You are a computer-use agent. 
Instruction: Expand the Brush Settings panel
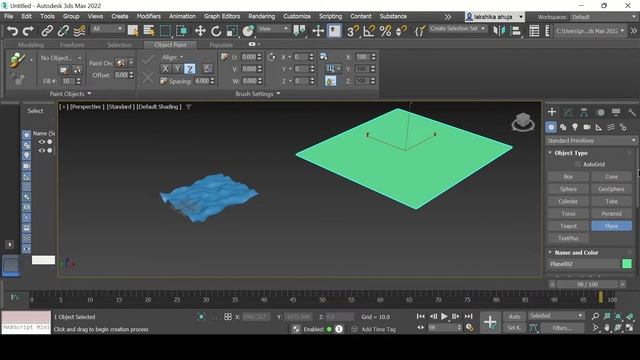[258, 94]
